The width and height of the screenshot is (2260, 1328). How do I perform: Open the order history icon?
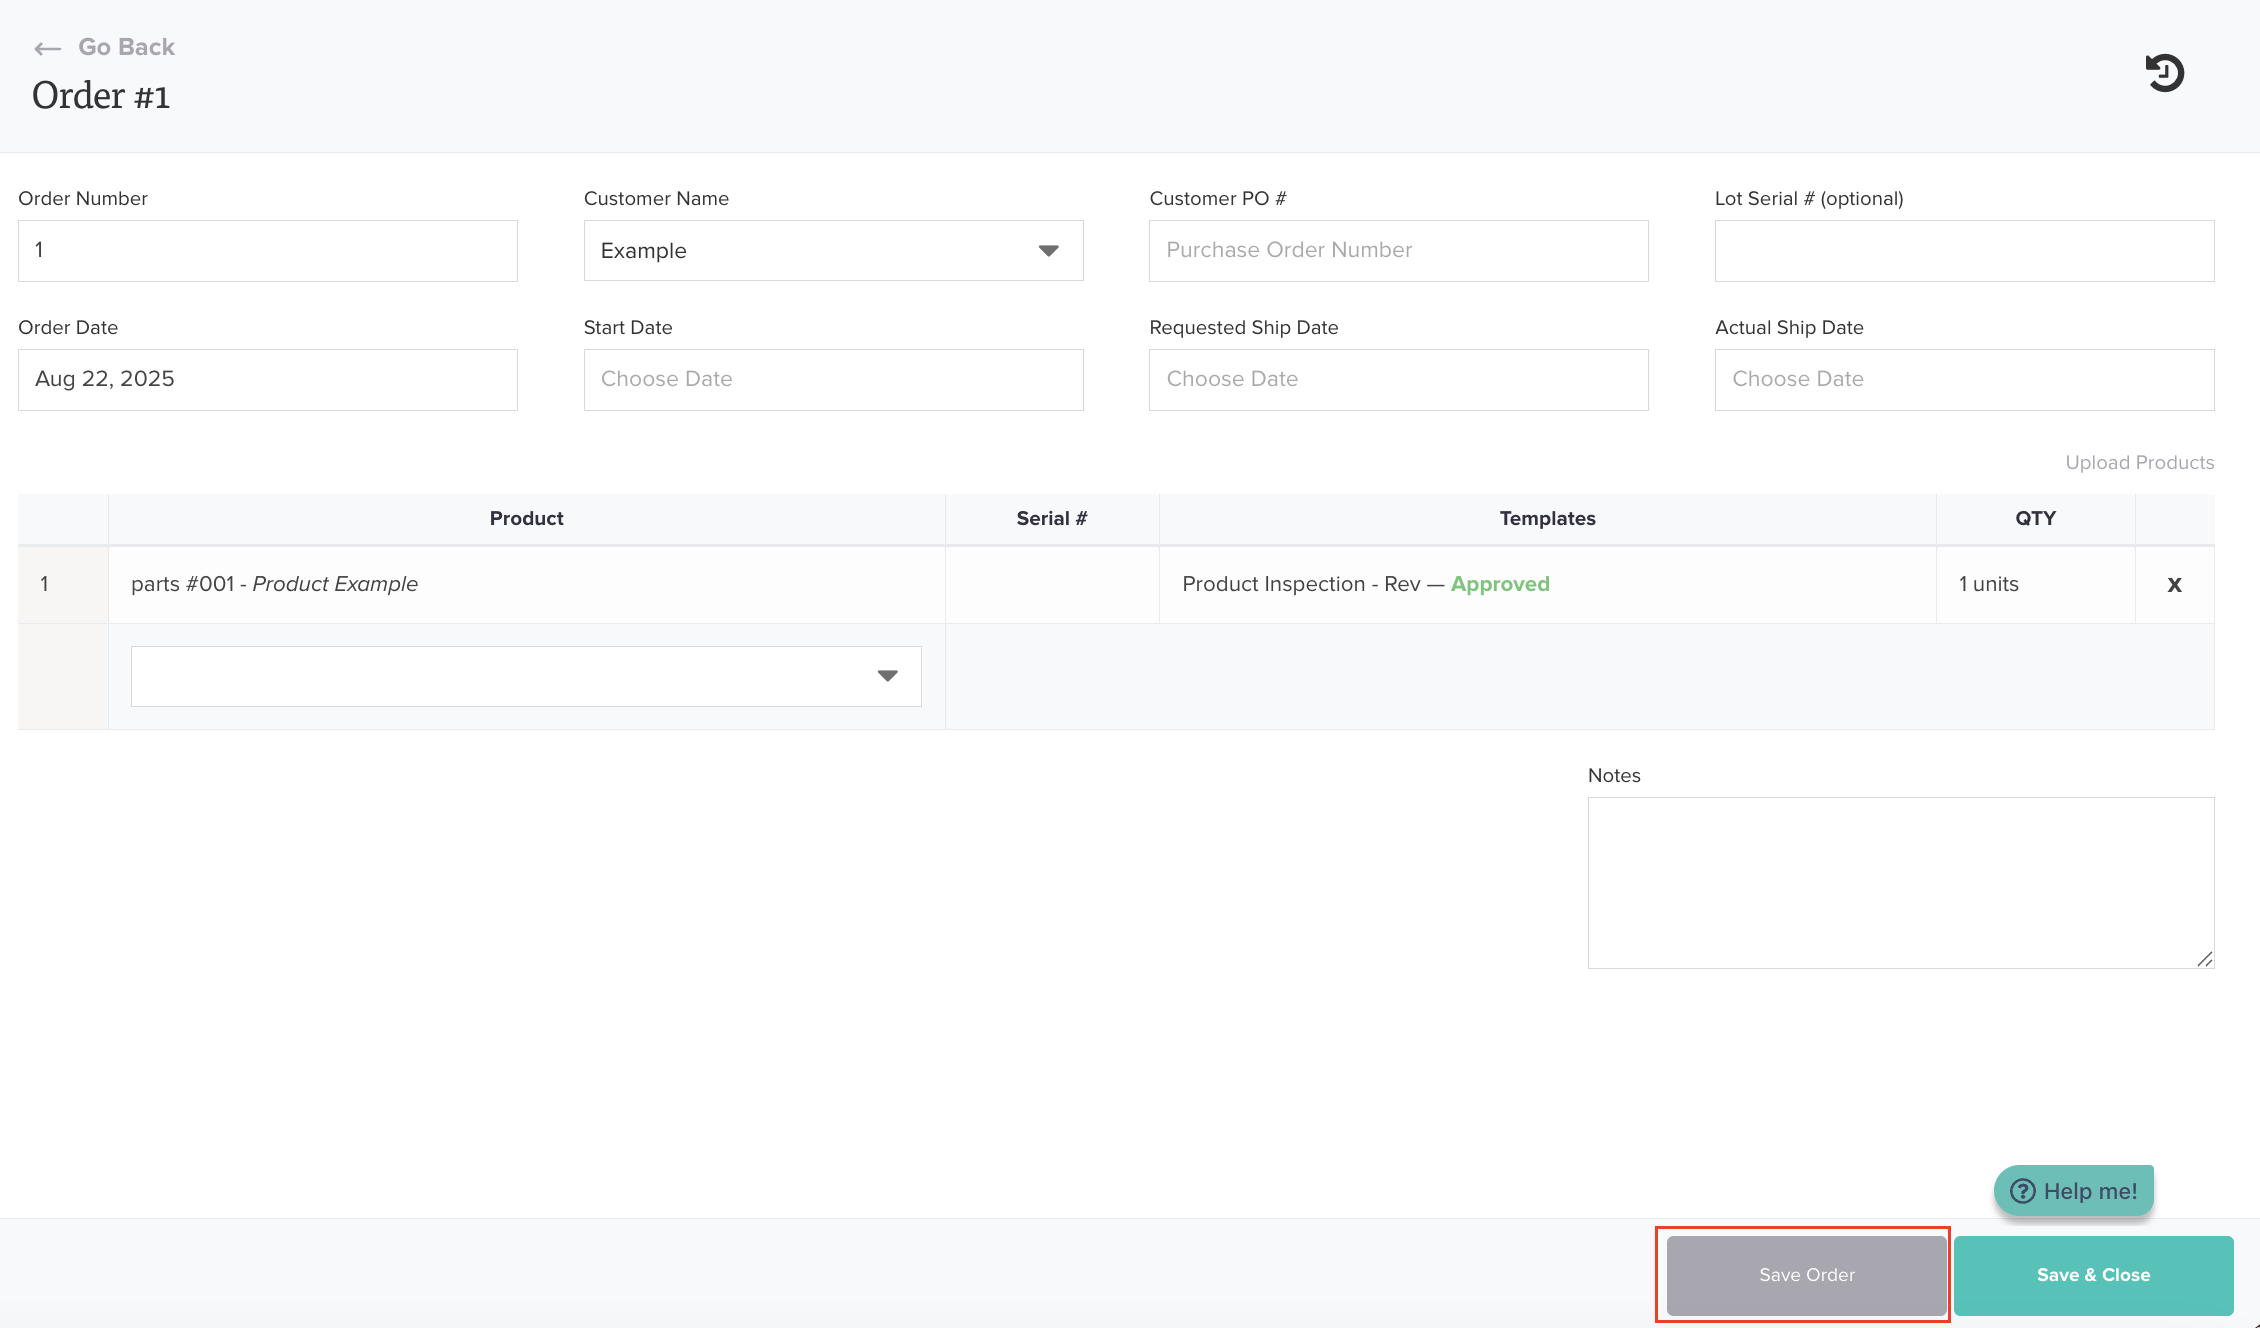(x=2164, y=73)
